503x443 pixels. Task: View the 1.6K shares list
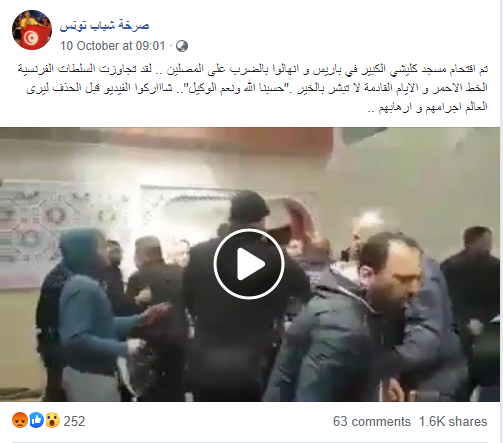pos(453,421)
